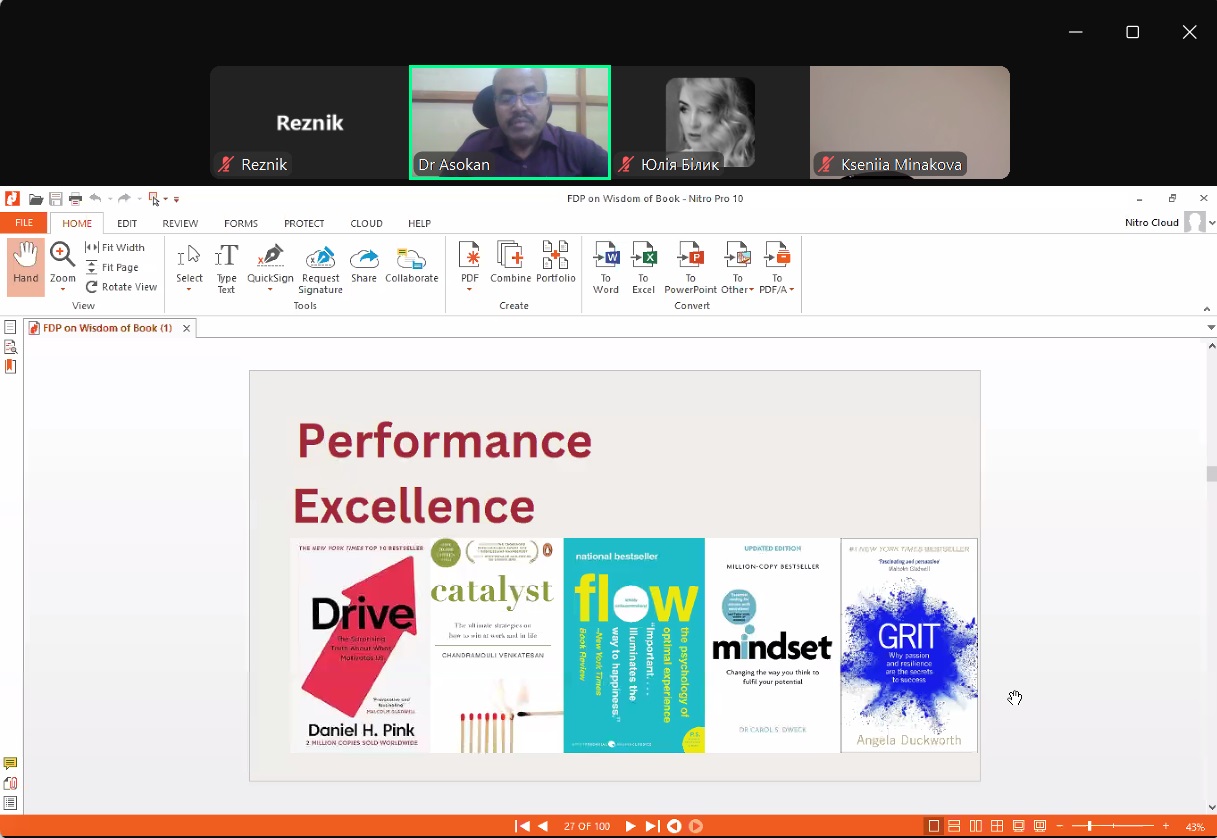Open the customize quick access toolbar dropdown
1217x838 pixels.
click(177, 199)
